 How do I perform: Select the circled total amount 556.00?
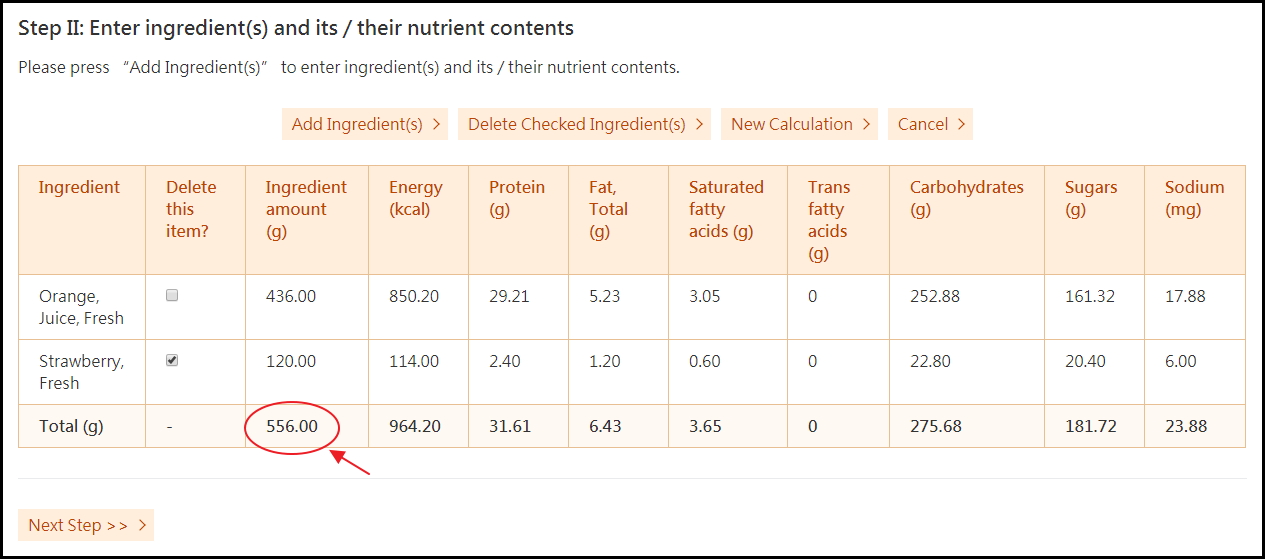coord(292,426)
